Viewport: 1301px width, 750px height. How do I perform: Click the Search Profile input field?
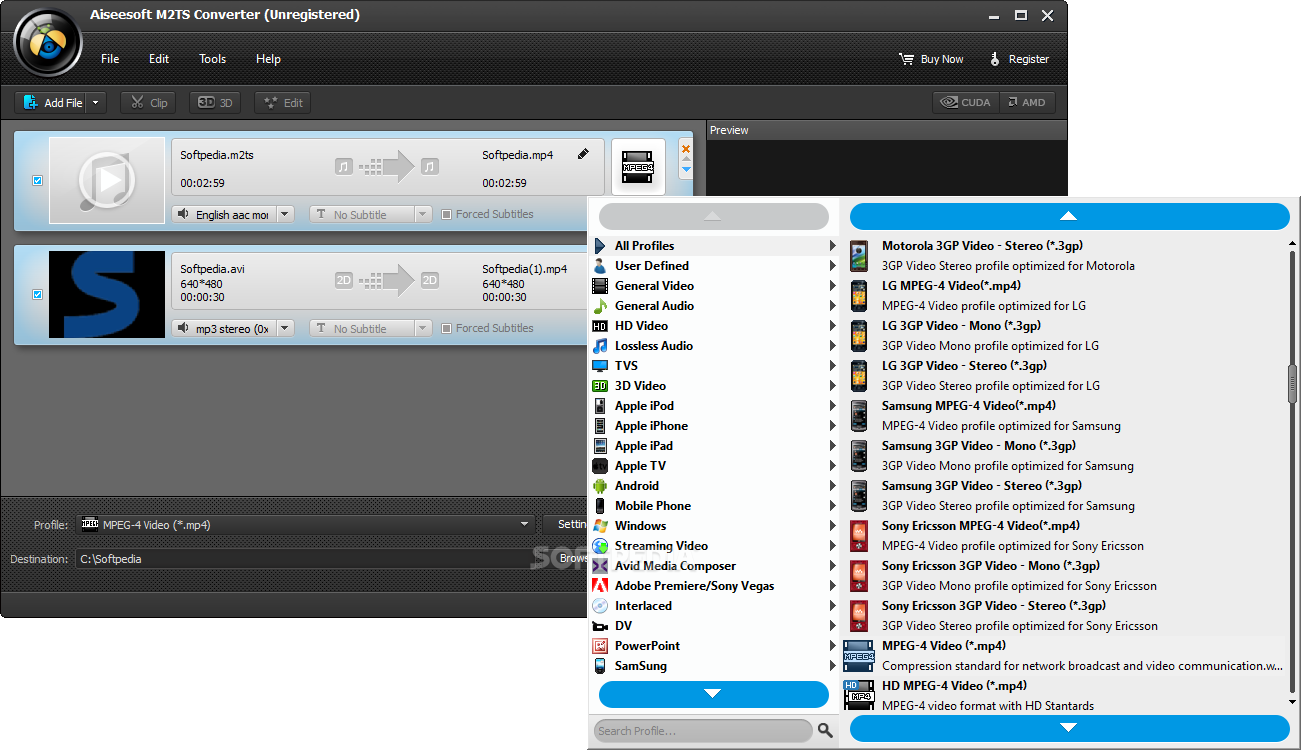tap(703, 731)
